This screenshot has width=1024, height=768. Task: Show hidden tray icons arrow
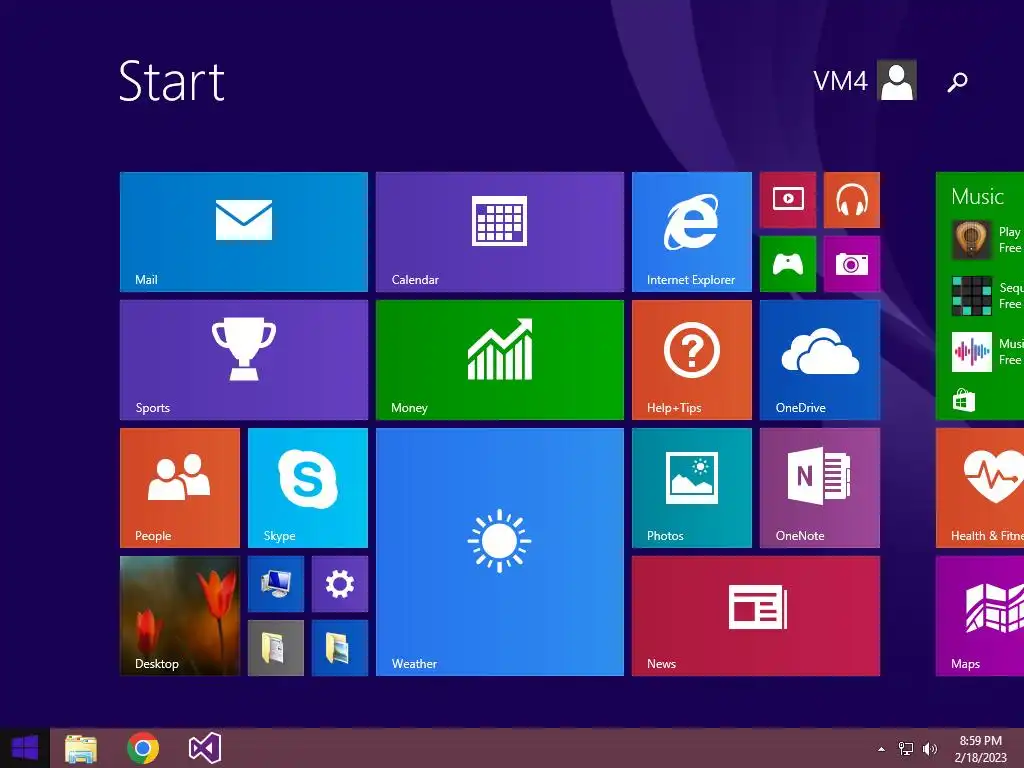point(882,749)
